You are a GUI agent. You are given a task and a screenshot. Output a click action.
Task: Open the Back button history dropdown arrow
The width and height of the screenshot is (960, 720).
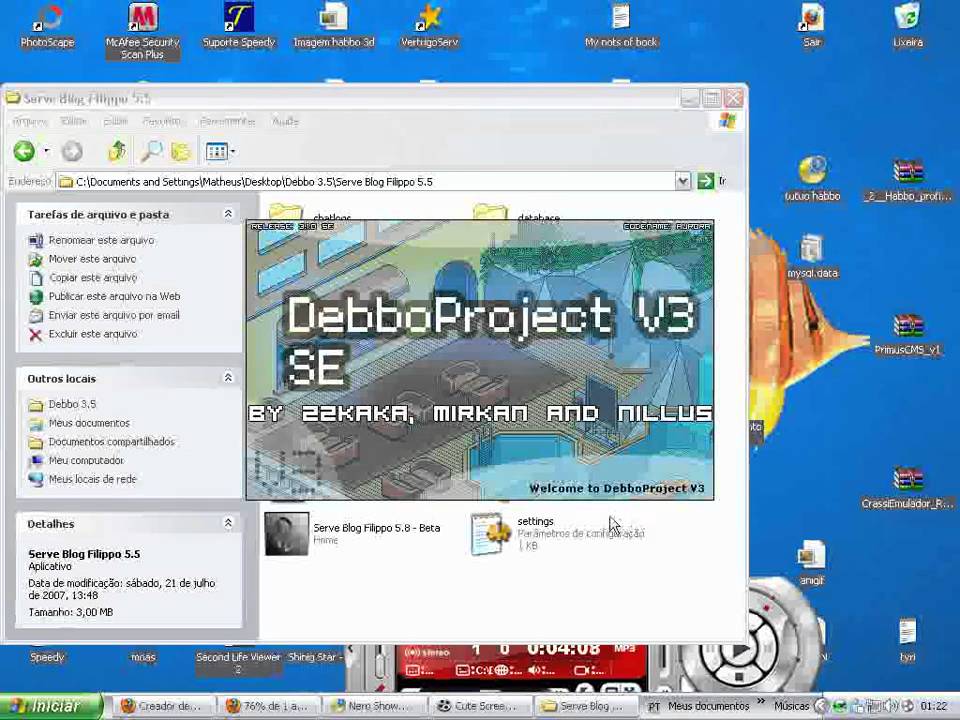pos(47,151)
